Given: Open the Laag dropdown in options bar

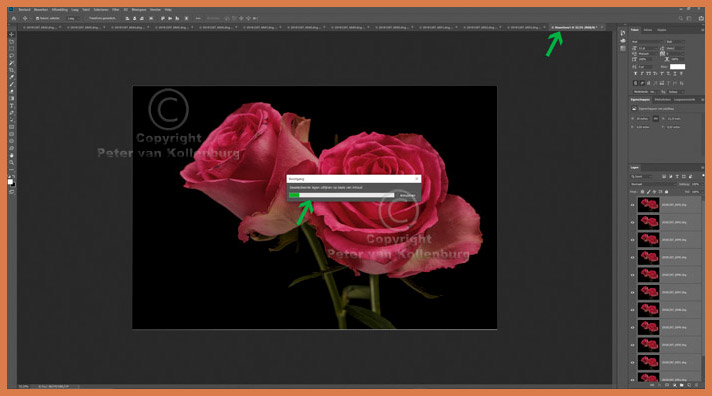Looking at the screenshot, I should (x=73, y=18).
